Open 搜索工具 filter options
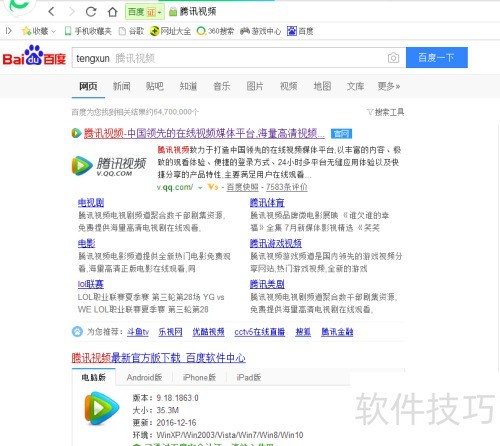 (386, 112)
